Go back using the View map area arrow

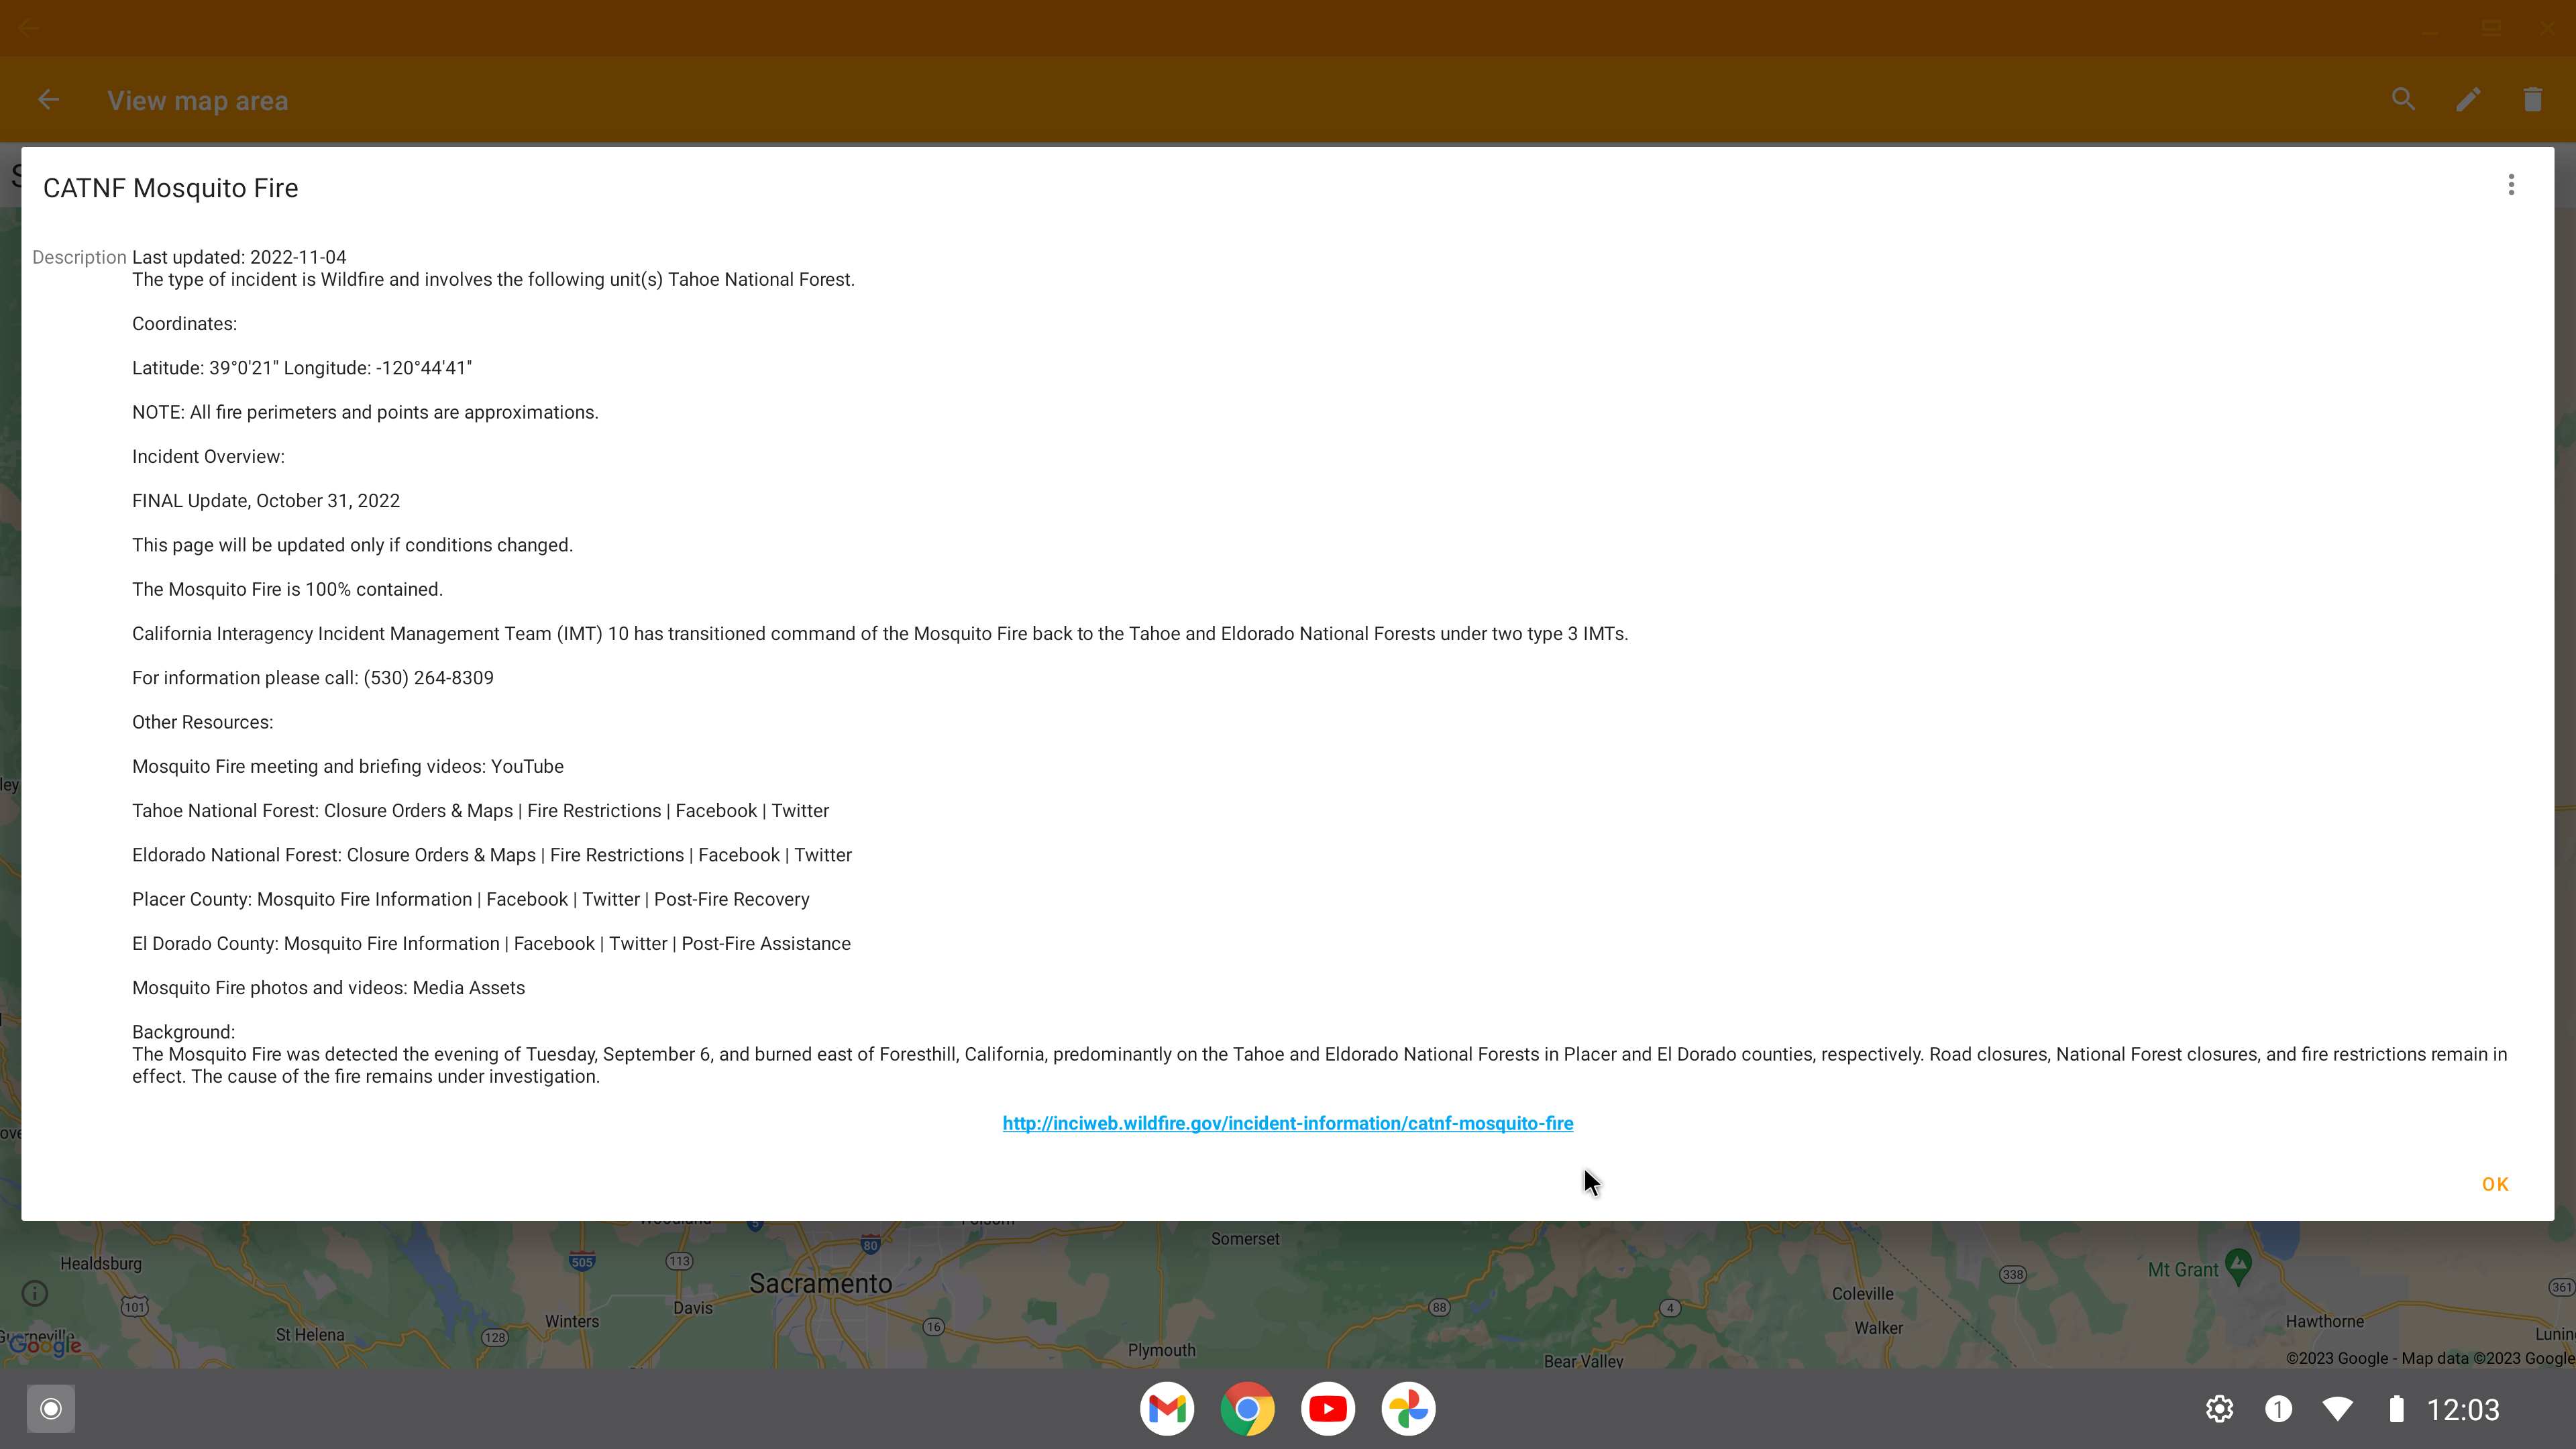(48, 100)
